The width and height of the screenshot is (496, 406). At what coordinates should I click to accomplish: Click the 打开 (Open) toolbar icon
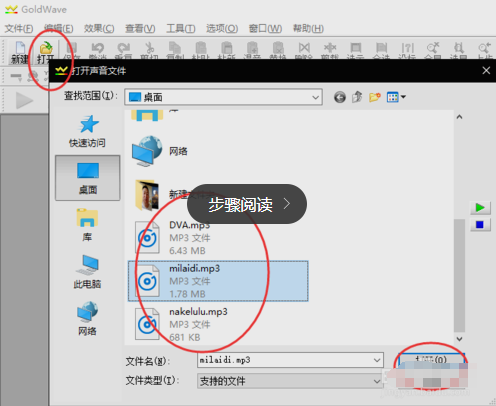(x=46, y=52)
